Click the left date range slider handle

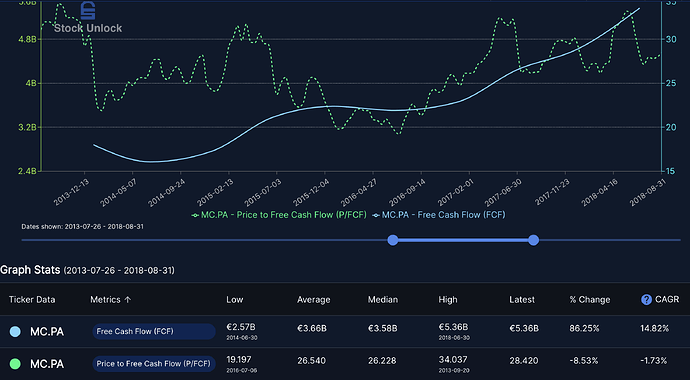click(393, 240)
